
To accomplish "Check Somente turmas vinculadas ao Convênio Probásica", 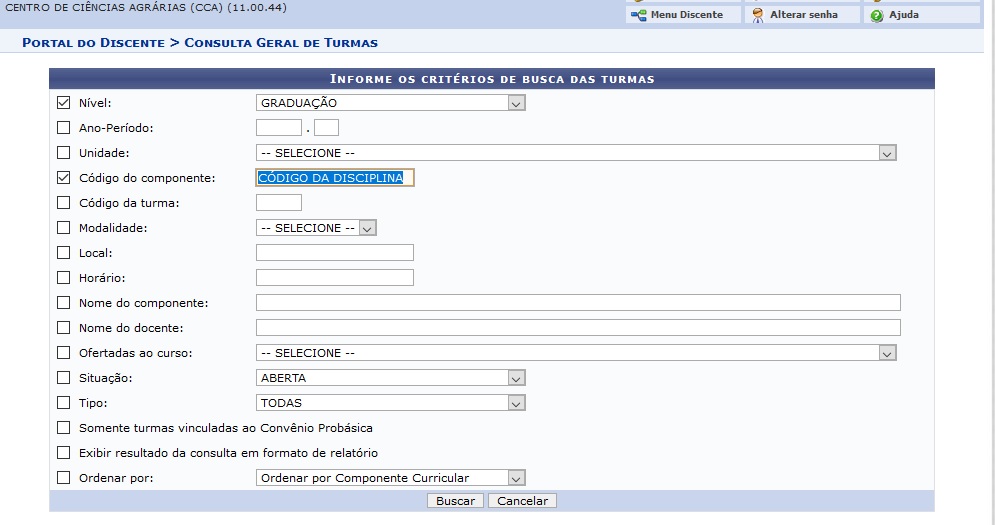I will coord(64,428).
